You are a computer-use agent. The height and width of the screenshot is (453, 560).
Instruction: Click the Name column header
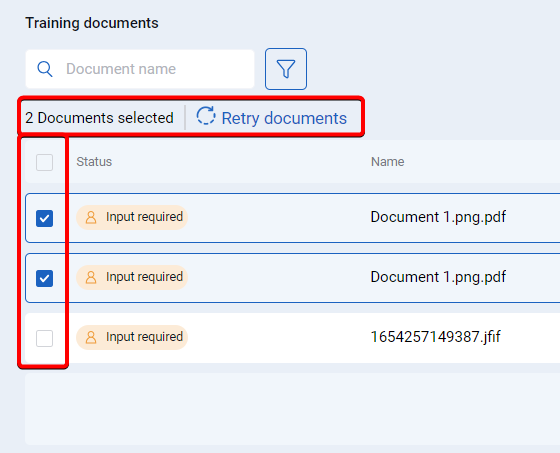click(388, 162)
